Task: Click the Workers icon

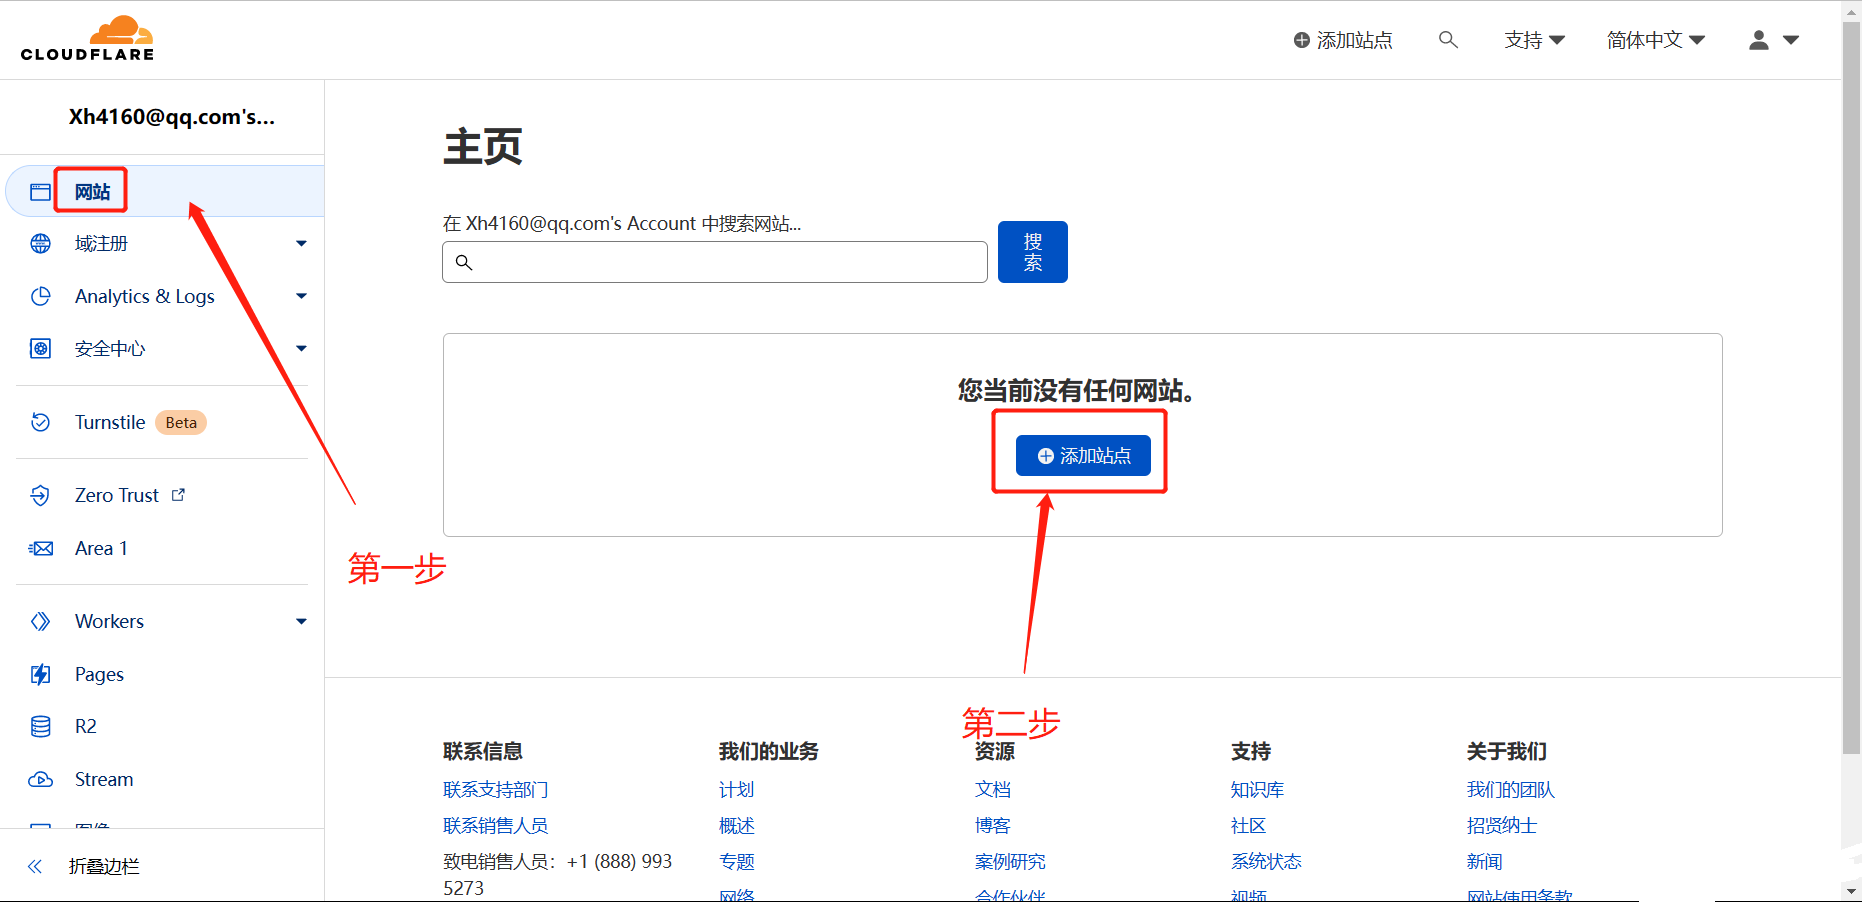Action: pyautogui.click(x=40, y=621)
